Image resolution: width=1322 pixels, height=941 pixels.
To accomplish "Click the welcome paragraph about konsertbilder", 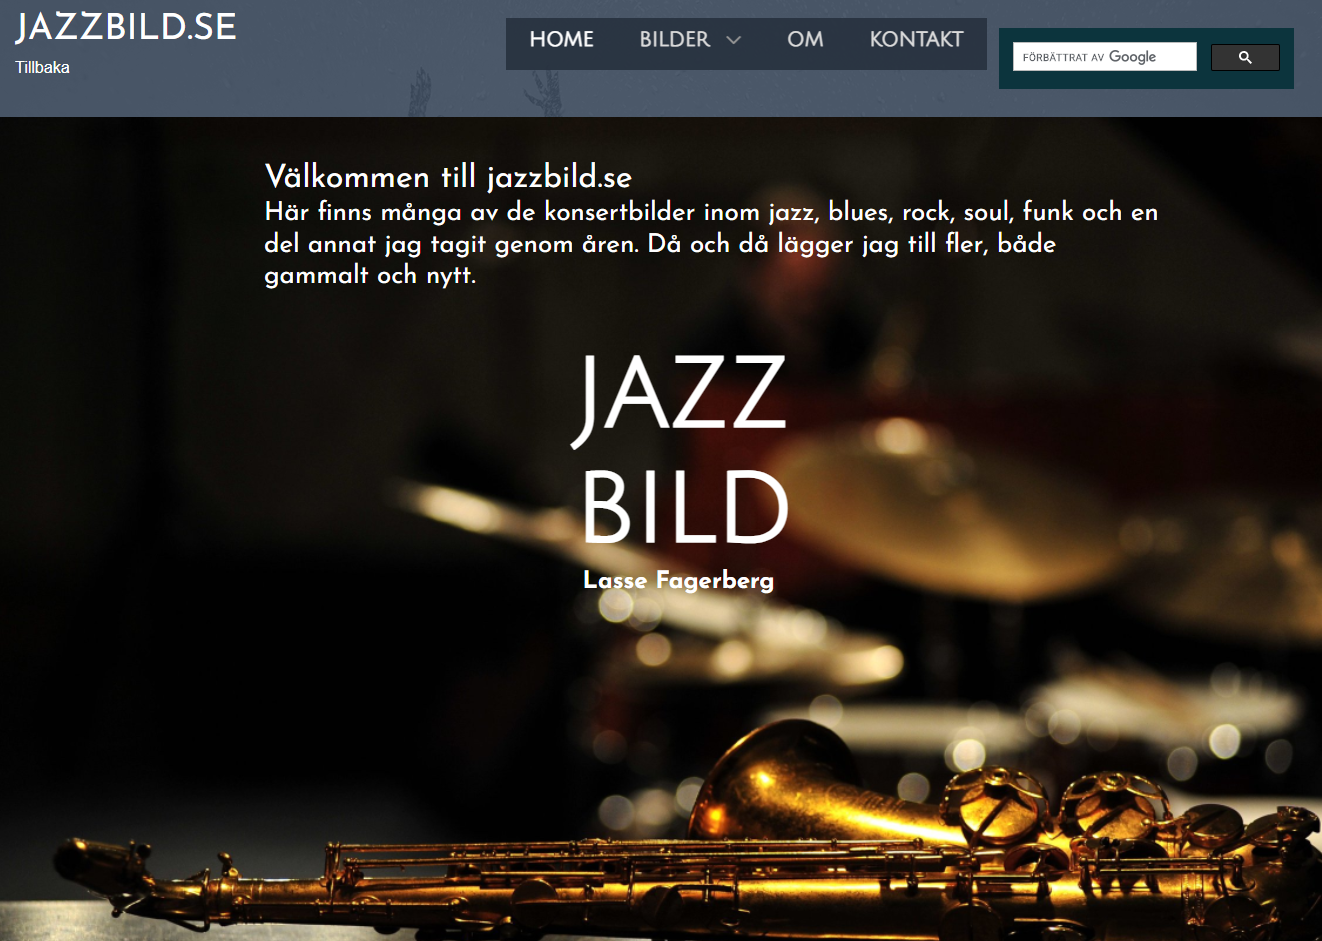I will coord(711,243).
